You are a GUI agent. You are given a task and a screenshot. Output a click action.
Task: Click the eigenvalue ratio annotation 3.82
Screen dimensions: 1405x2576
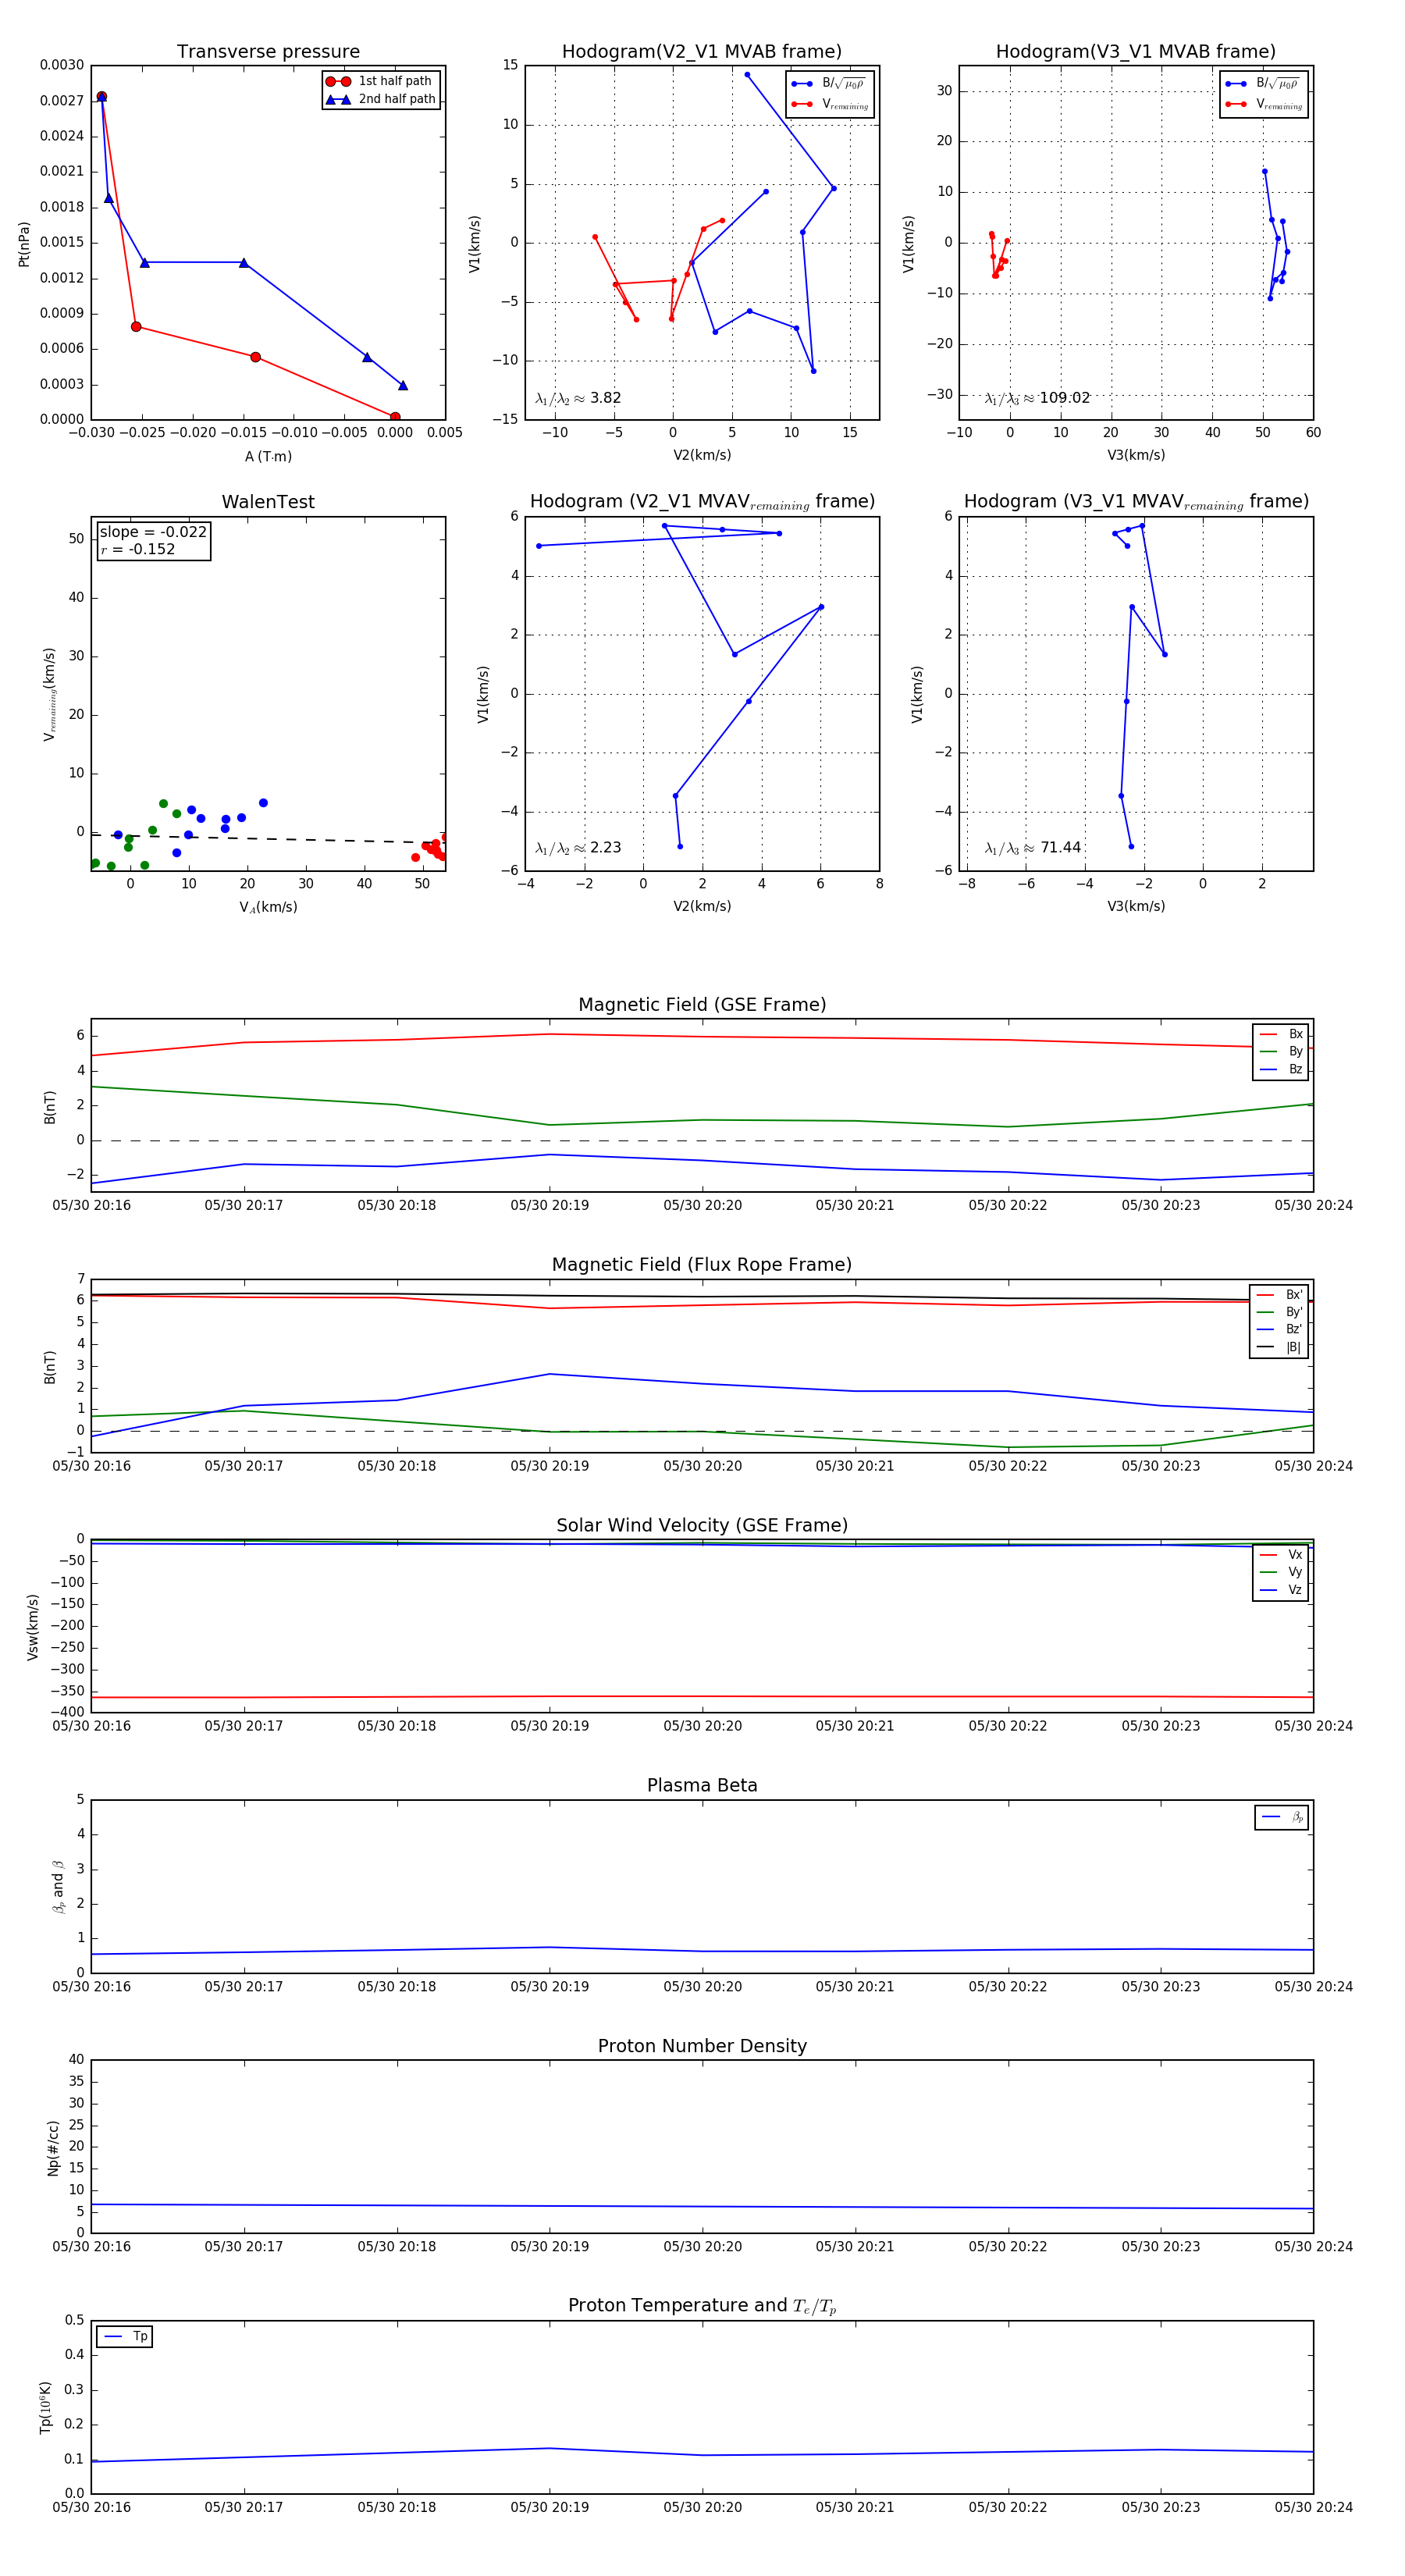click(578, 398)
